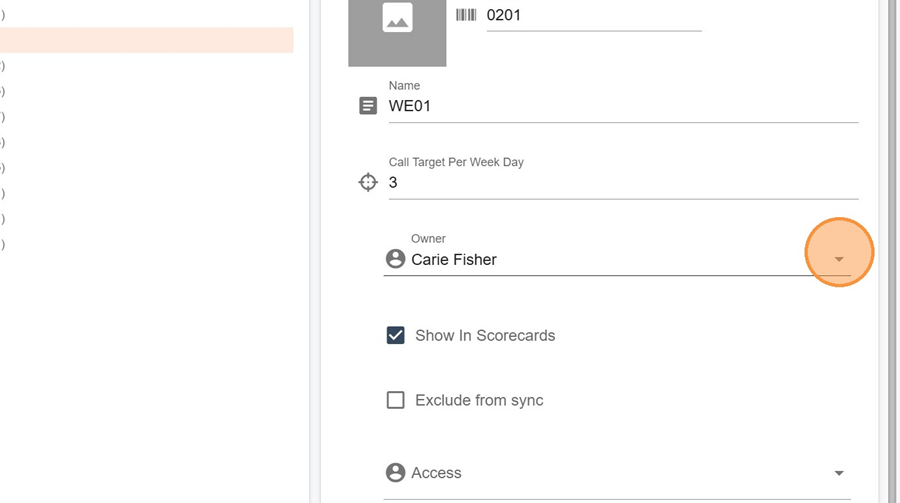The image size is (900, 503).
Task: Enable the Exclude from sync checkbox
Action: click(x=396, y=400)
